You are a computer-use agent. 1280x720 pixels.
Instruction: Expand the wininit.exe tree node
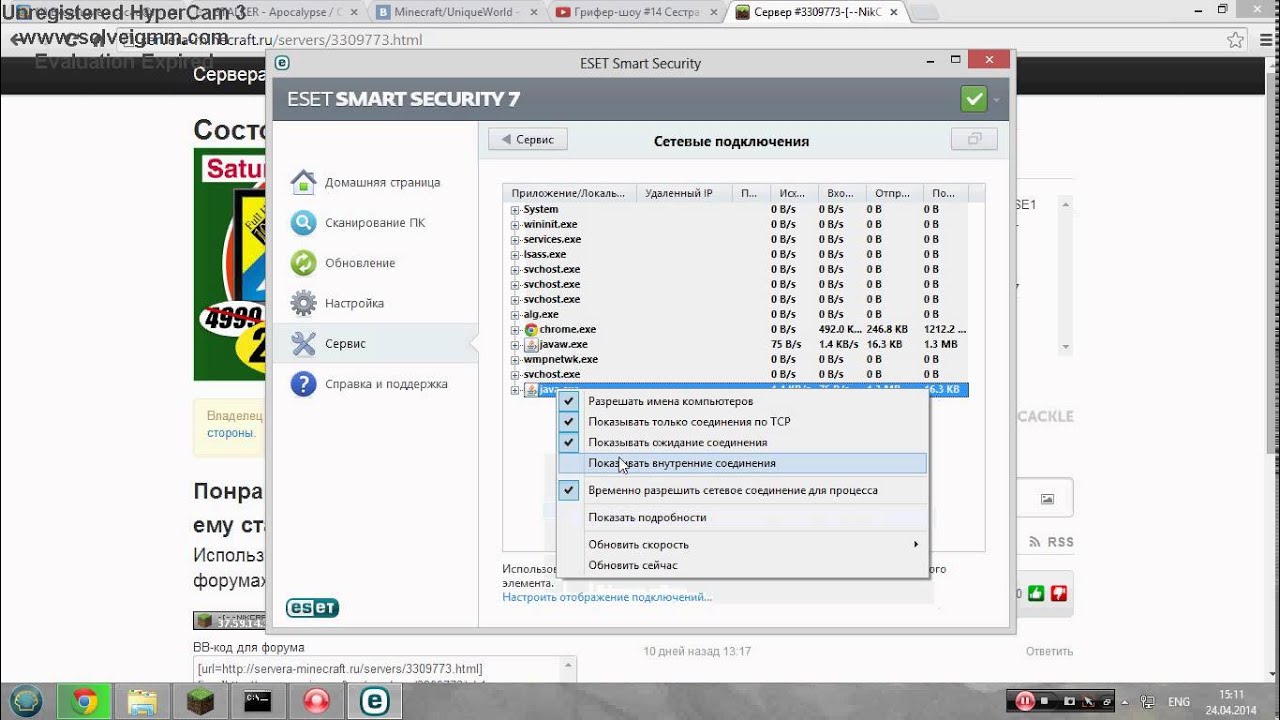516,225
